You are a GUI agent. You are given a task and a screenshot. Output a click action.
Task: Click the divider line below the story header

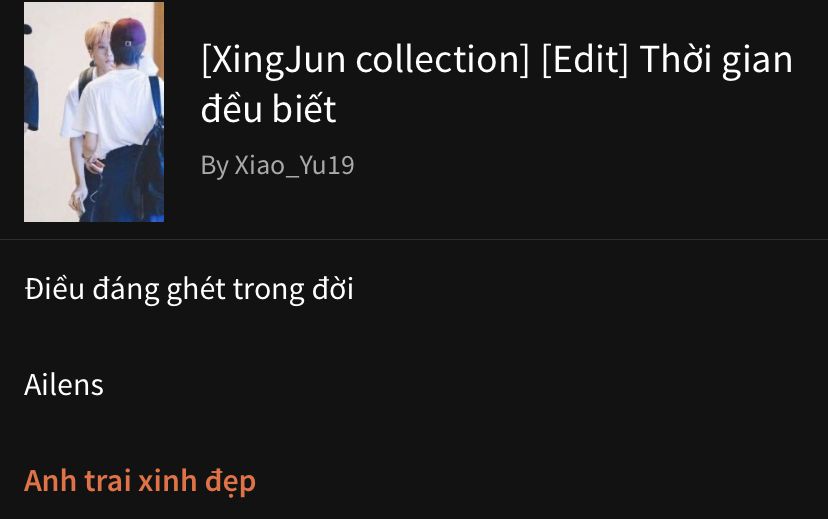pyautogui.click(x=414, y=239)
